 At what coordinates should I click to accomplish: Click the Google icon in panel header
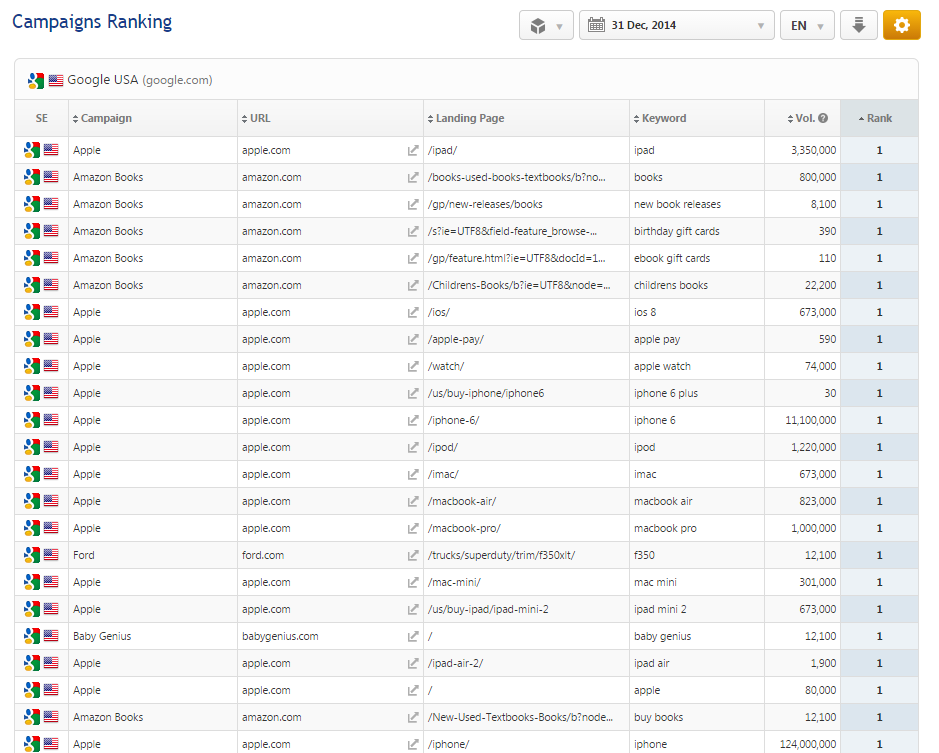point(36,81)
